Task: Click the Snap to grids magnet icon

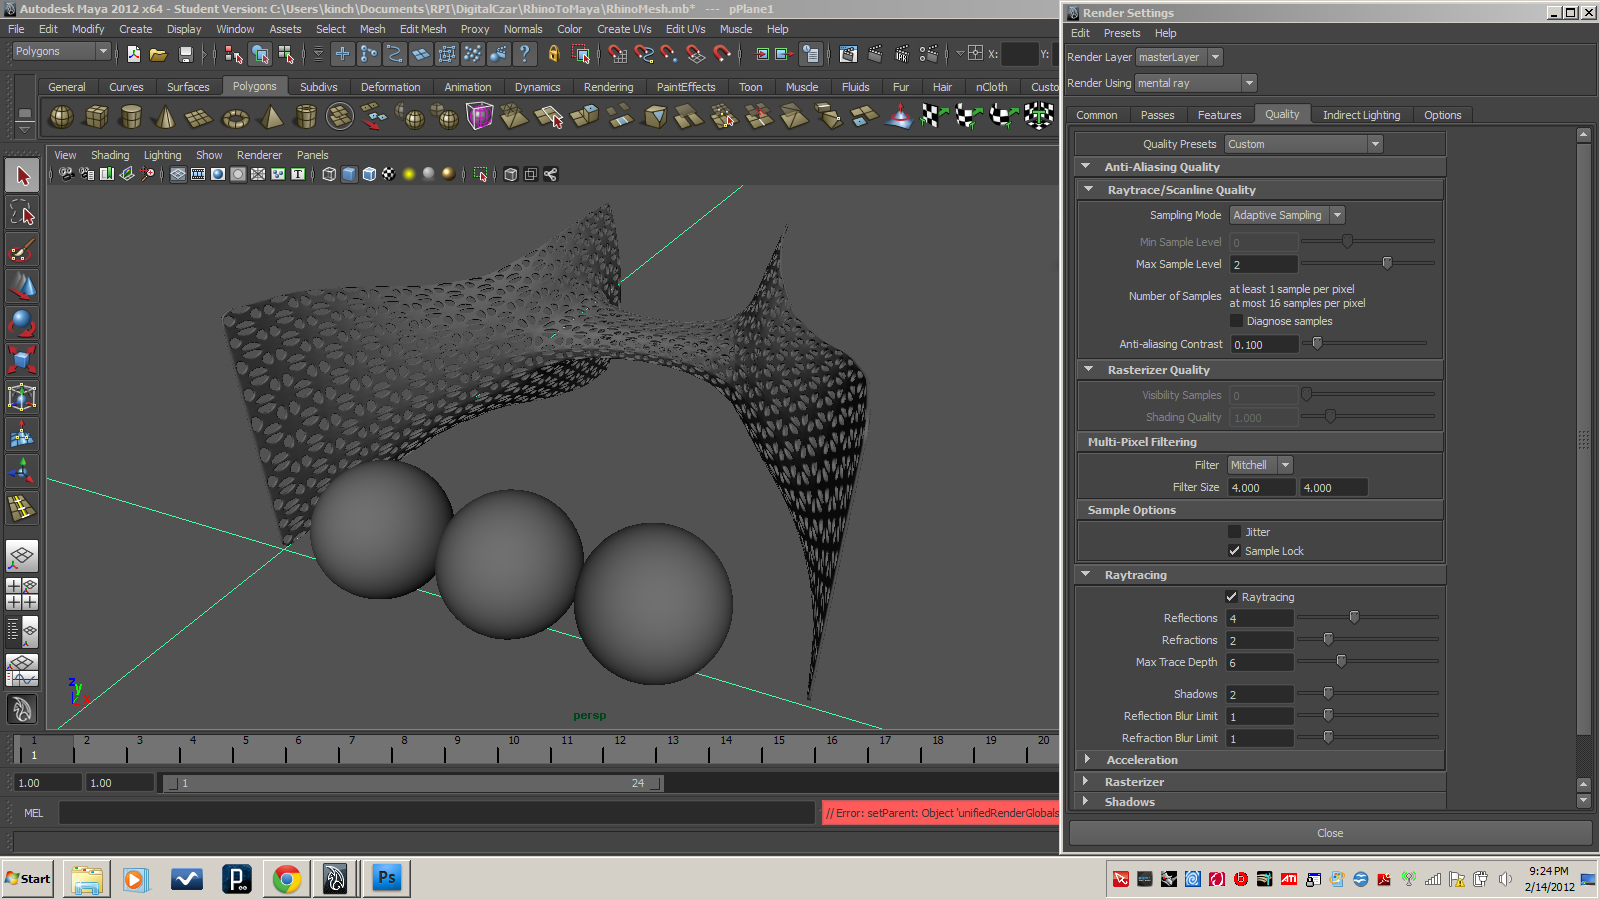Action: point(618,54)
